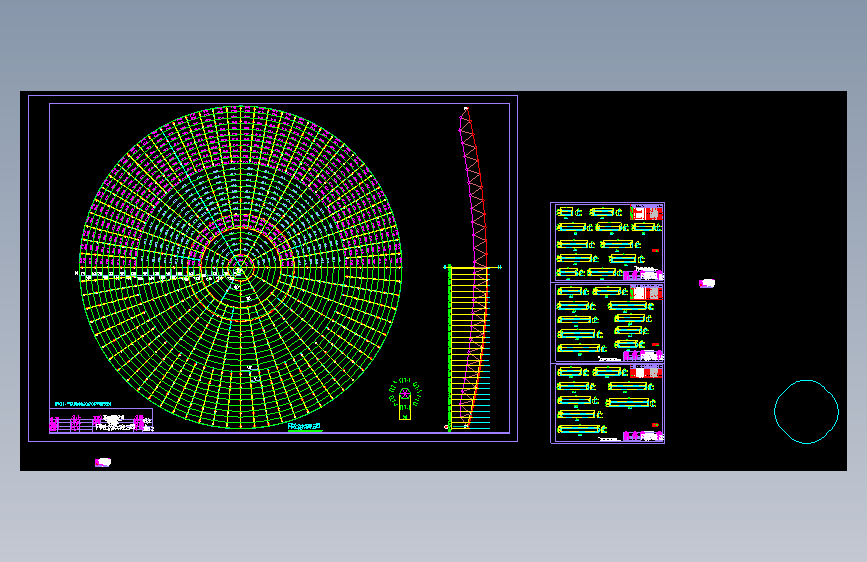Click the cyan circle outline at lower right
The height and width of the screenshot is (562, 867).
point(806,412)
